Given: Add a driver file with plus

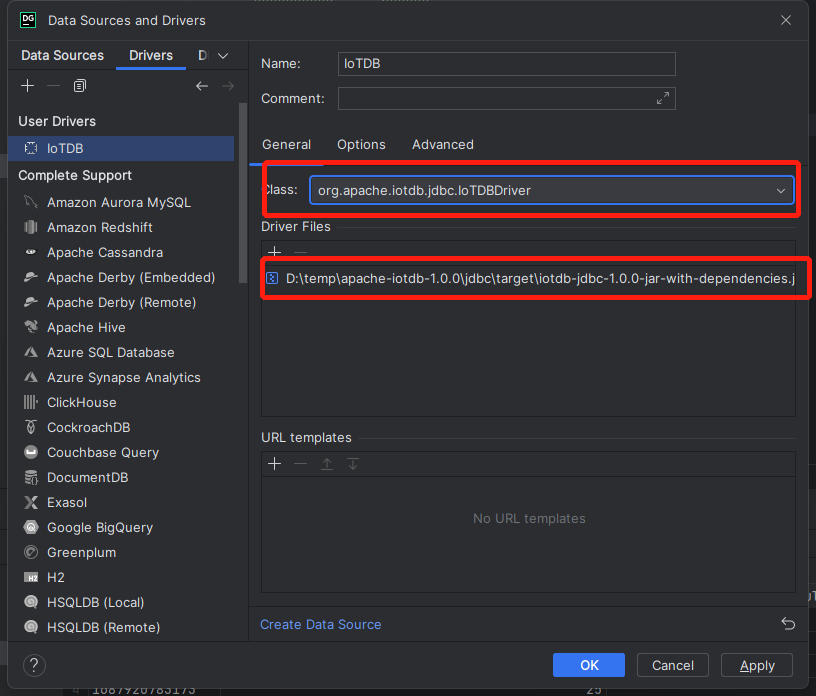Looking at the screenshot, I should 274,252.
